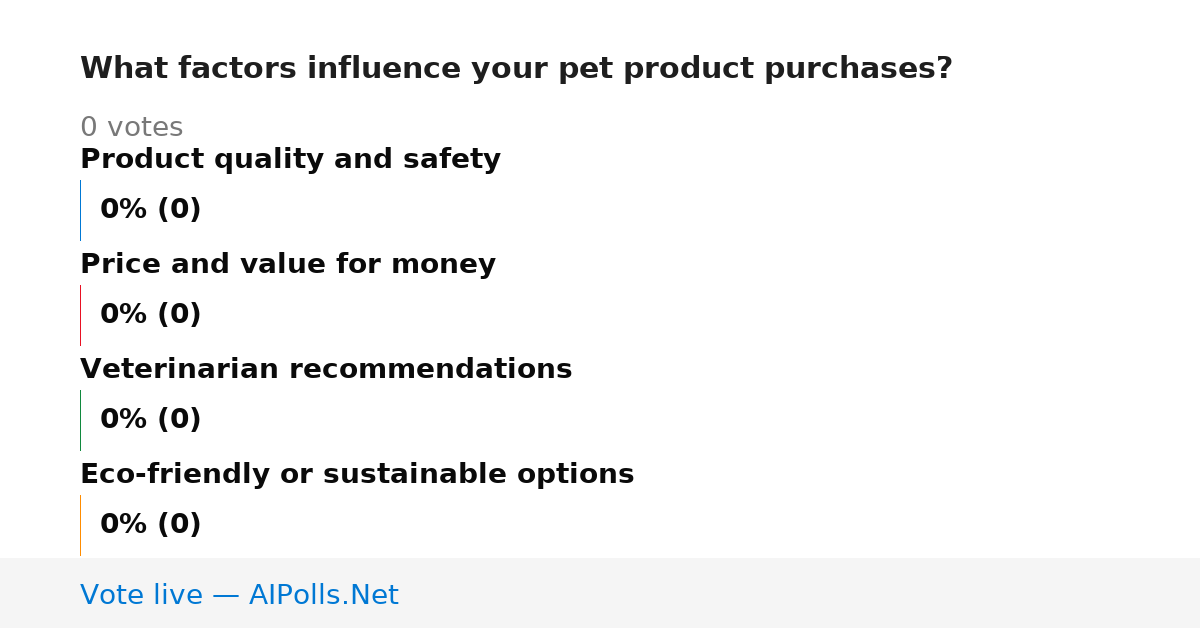Select the Price and value for money option
The height and width of the screenshot is (628, 1200).
[288, 264]
